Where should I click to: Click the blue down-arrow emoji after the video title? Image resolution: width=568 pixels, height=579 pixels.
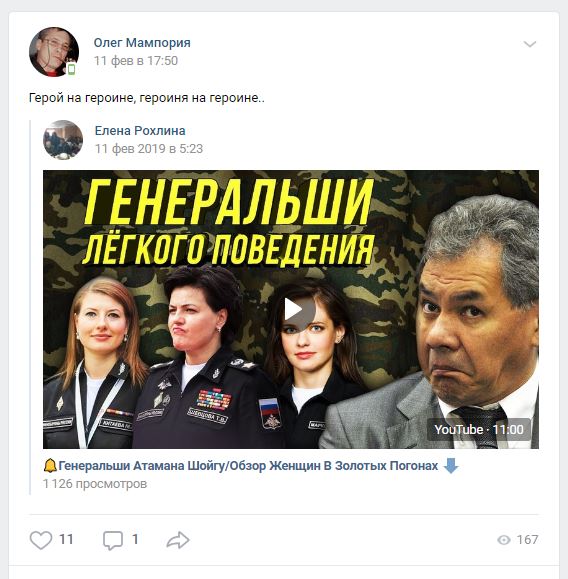451,466
